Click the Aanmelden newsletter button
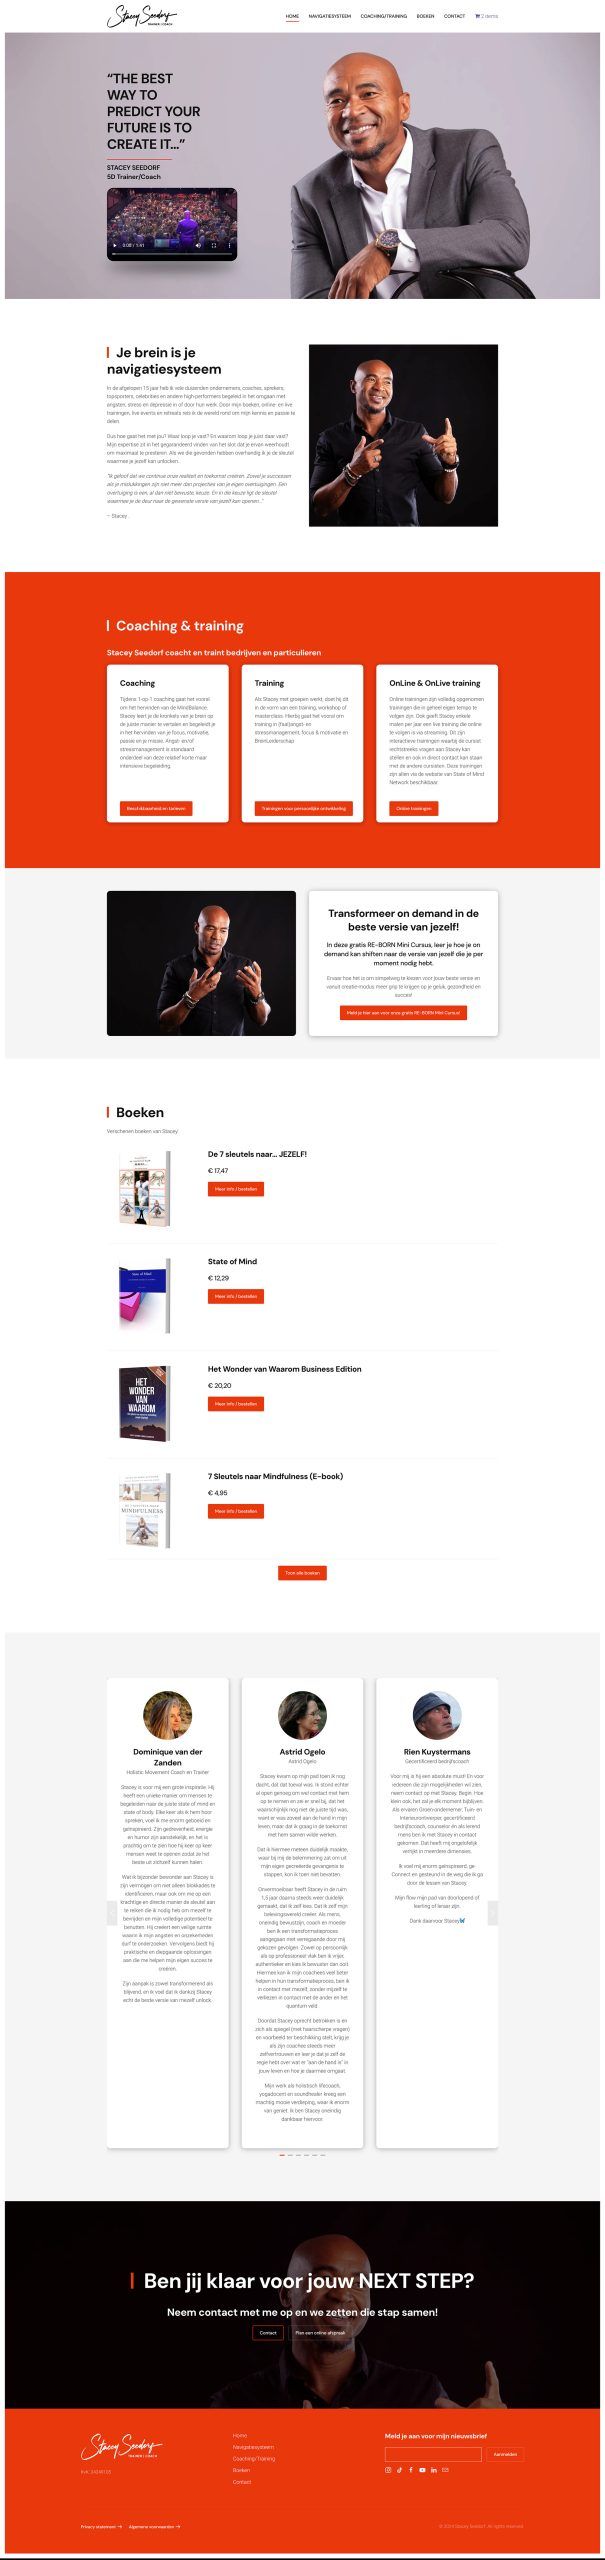605x2560 pixels. pos(505,2454)
